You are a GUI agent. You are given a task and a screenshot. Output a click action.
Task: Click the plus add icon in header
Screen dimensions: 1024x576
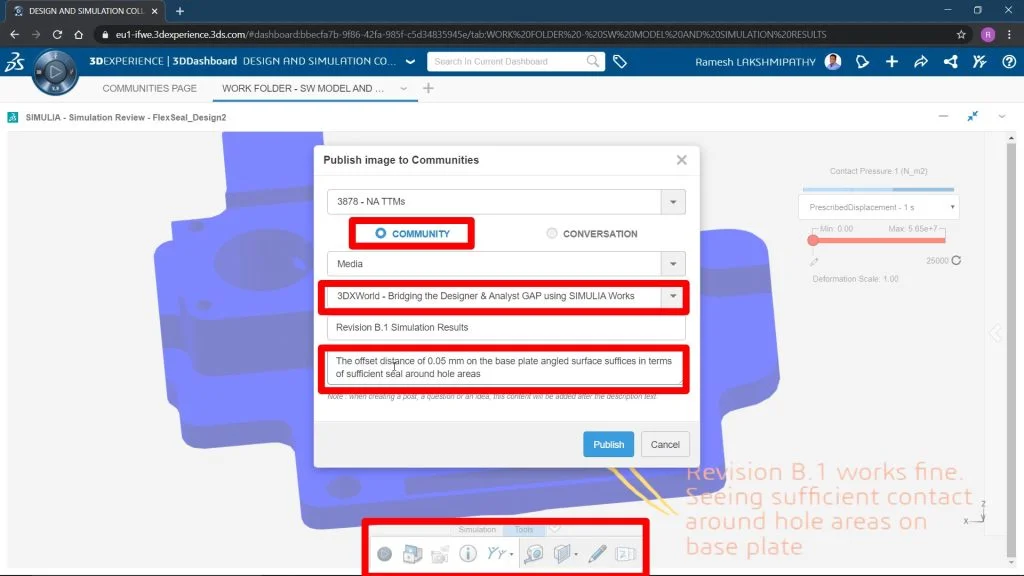[x=892, y=62]
